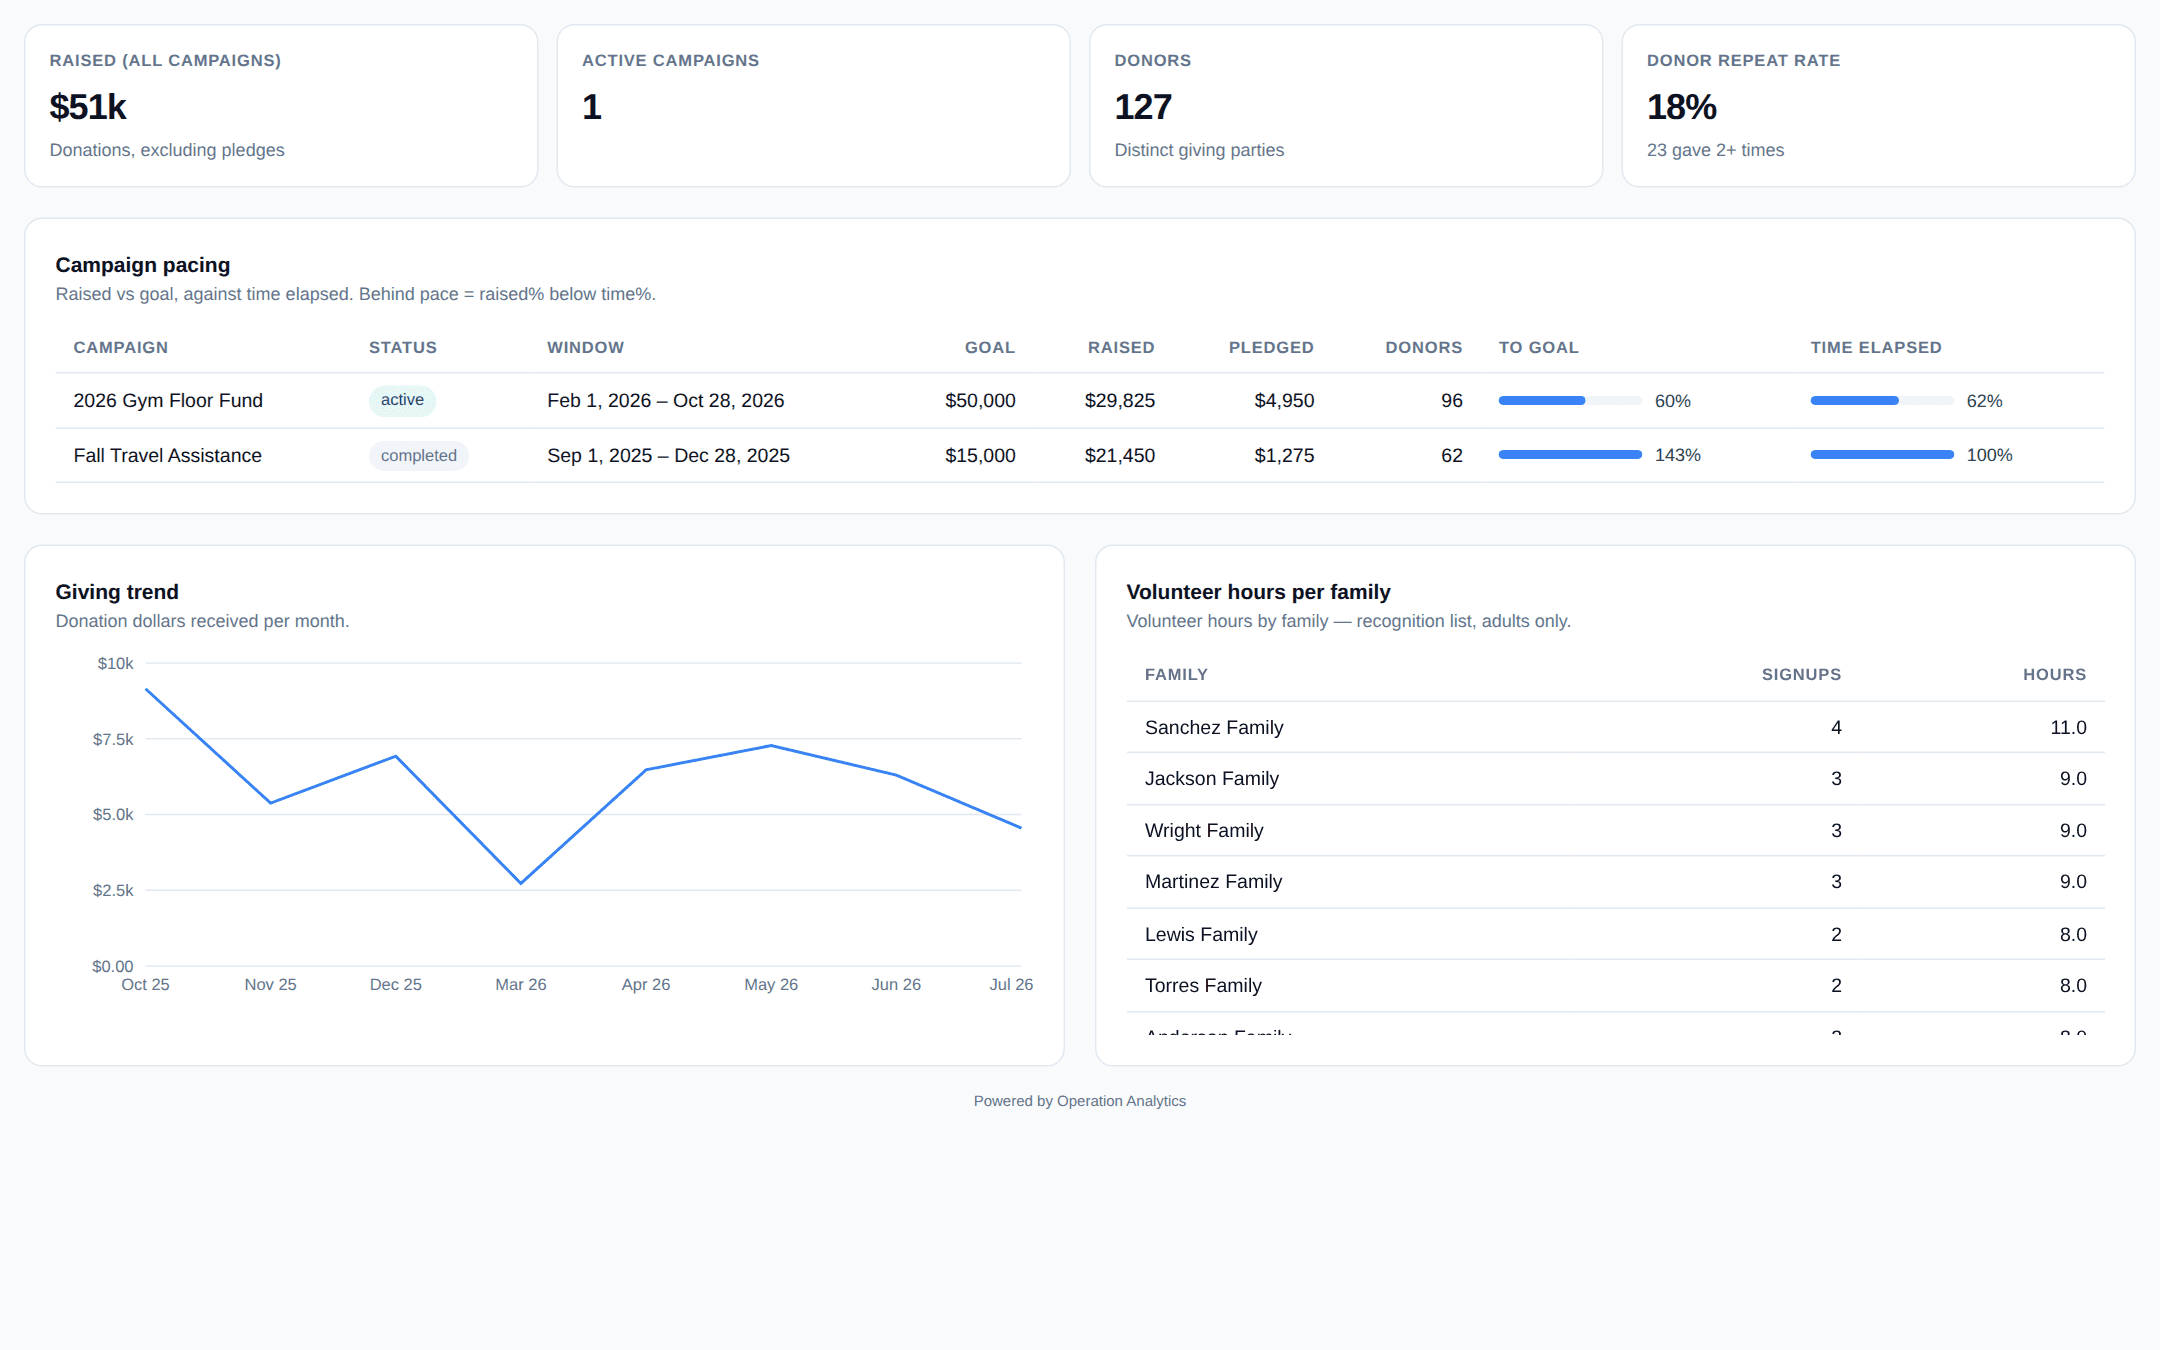Click the Oct 25 axis label
This screenshot has width=2160, height=1350.
[x=145, y=985]
